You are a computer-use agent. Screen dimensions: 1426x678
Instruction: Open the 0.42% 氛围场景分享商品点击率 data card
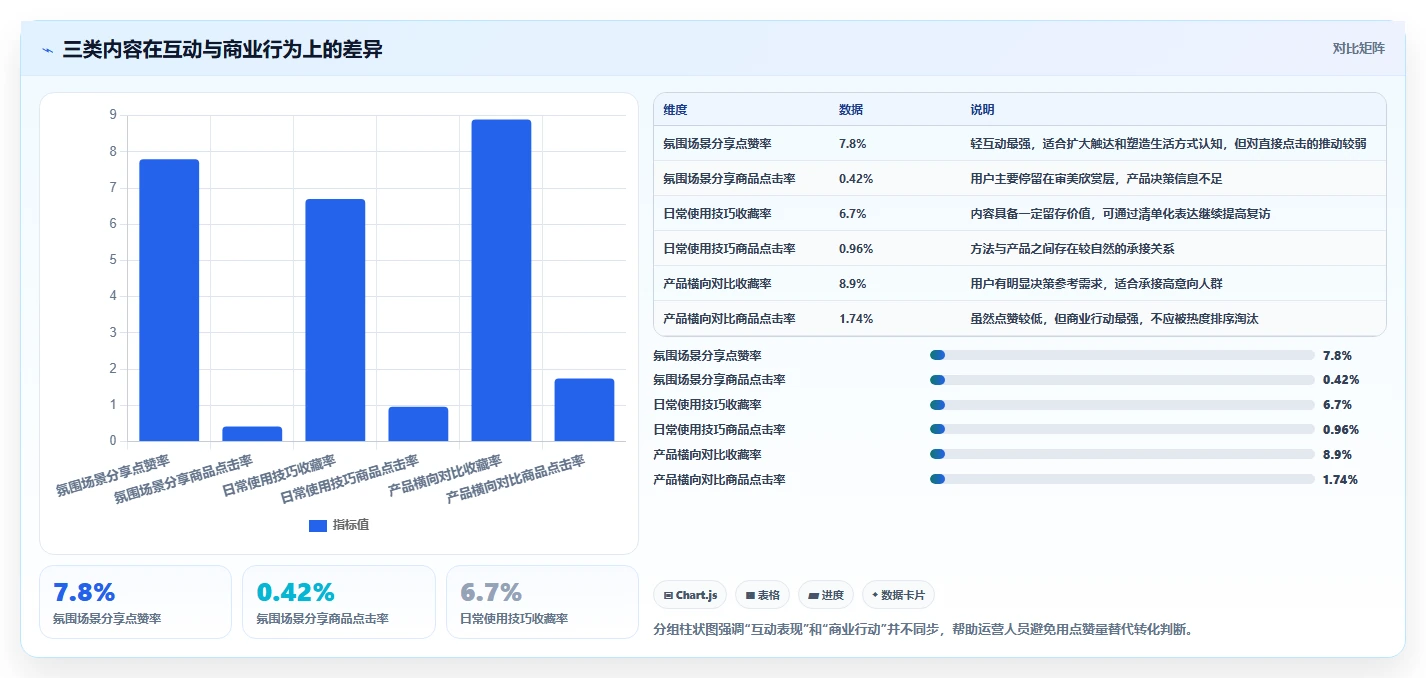click(x=339, y=602)
